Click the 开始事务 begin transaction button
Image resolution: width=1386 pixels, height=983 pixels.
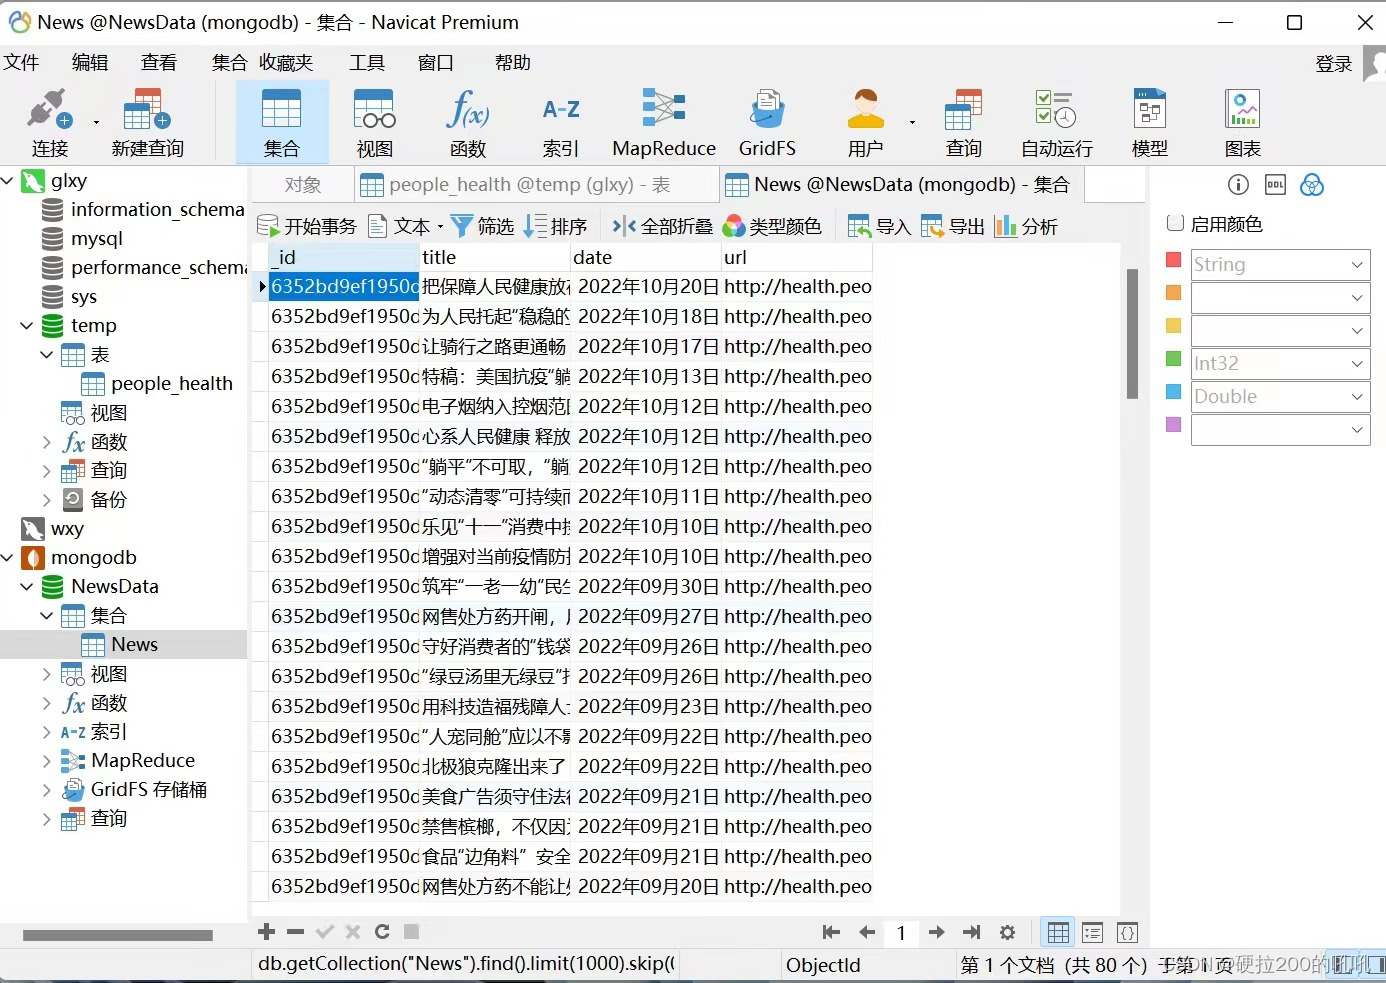(x=307, y=226)
